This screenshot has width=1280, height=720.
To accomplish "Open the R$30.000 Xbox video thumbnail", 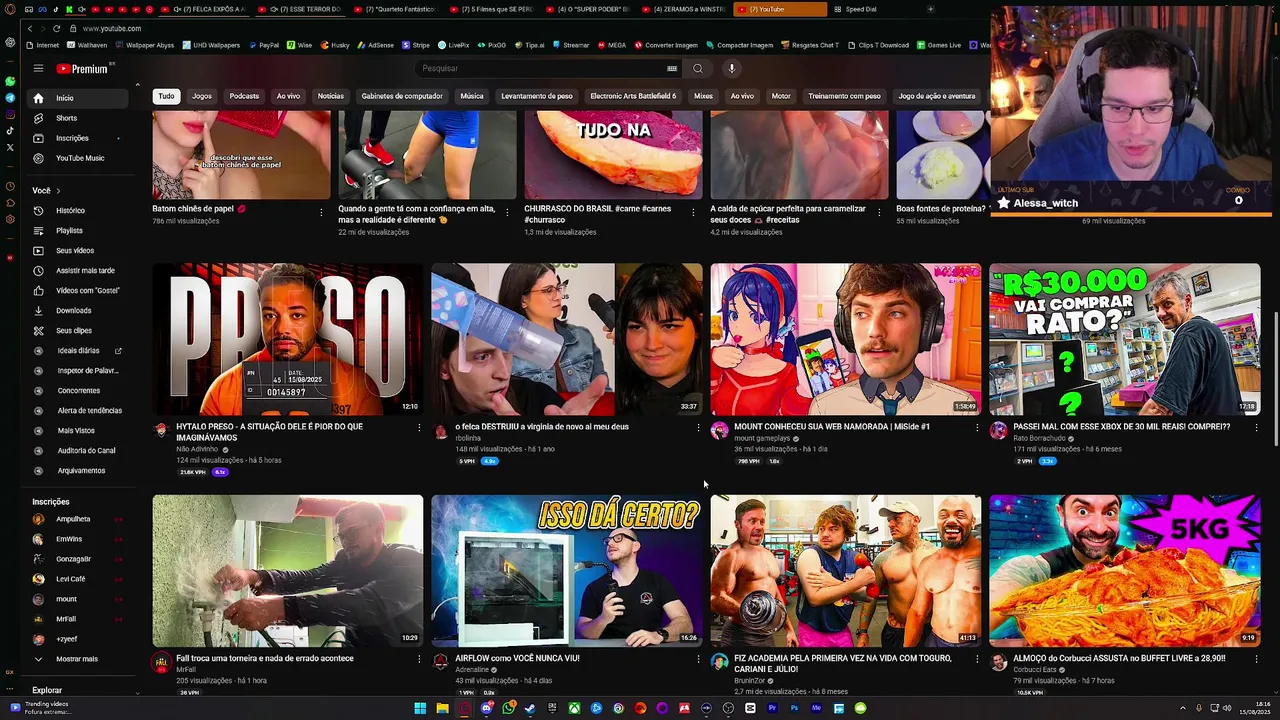I will [1125, 339].
